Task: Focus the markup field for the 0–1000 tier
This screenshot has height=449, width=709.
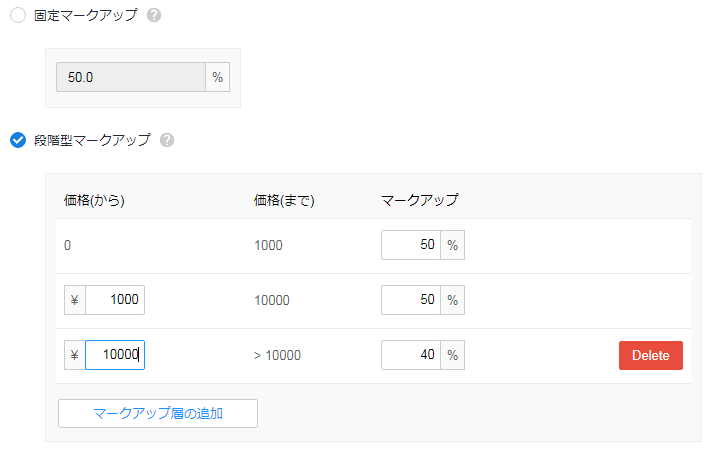Action: (411, 245)
